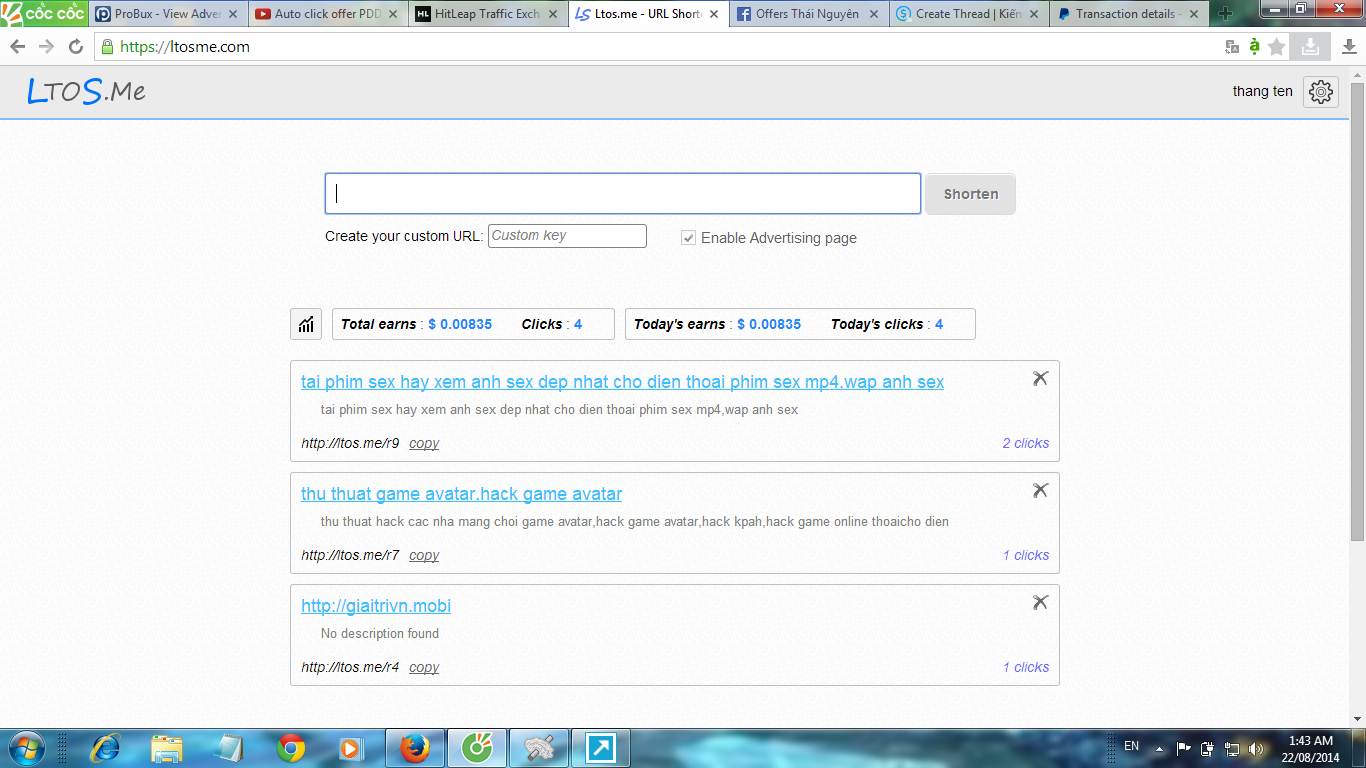The height and width of the screenshot is (768, 1366).
Task: Switch to the Offers Thái Nguyên tab
Action: (807, 14)
